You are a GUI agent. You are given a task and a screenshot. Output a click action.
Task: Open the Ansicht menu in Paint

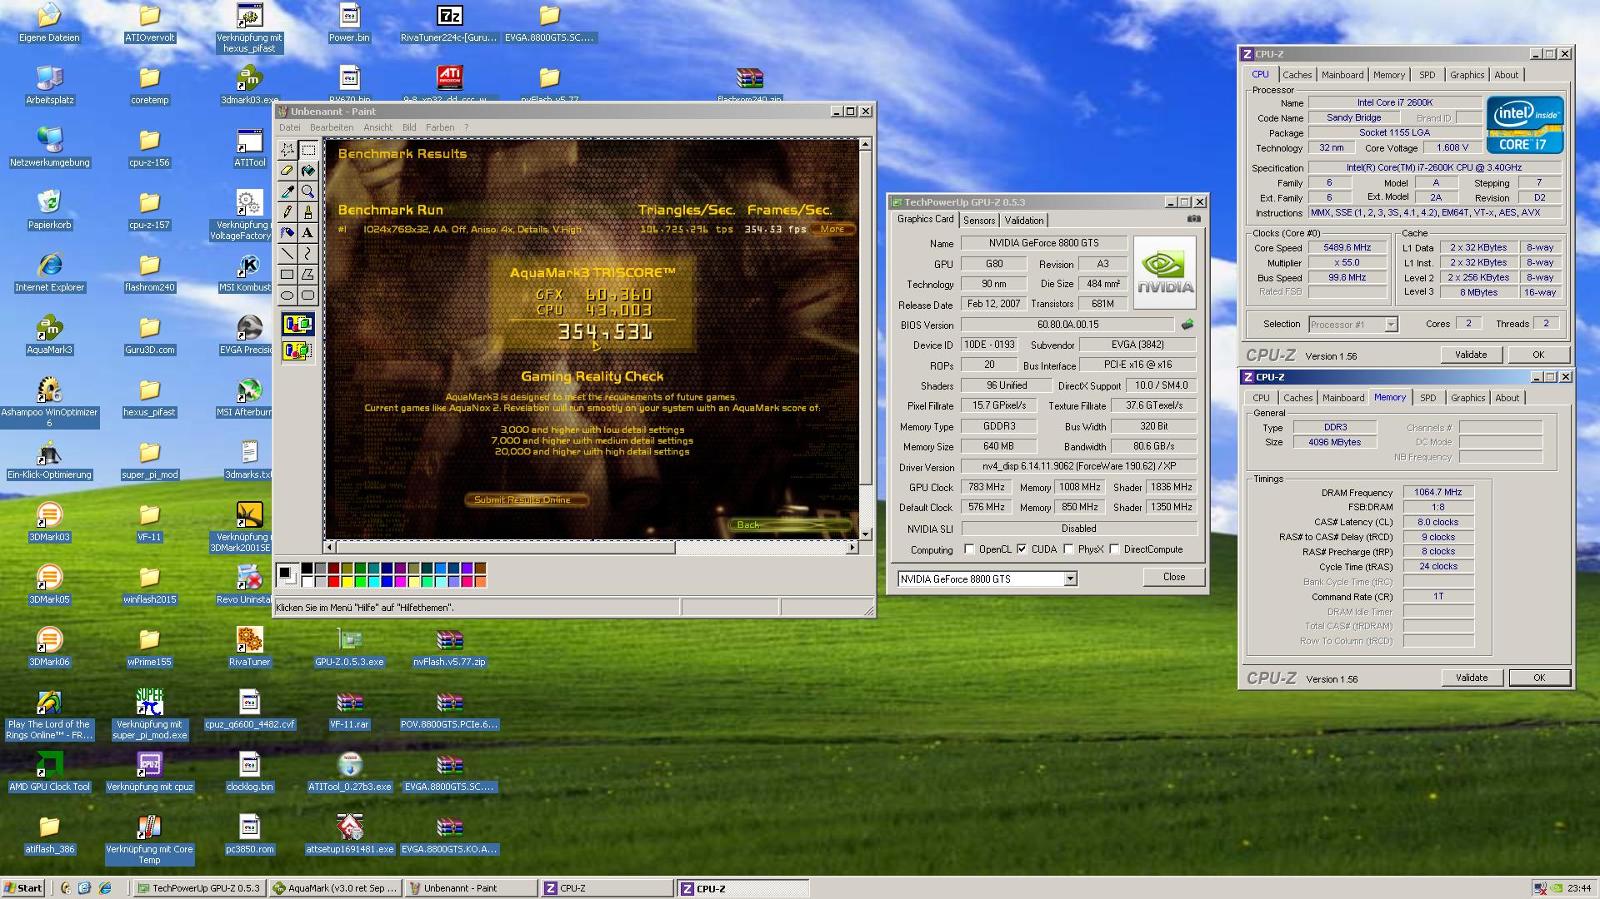pyautogui.click(x=378, y=128)
